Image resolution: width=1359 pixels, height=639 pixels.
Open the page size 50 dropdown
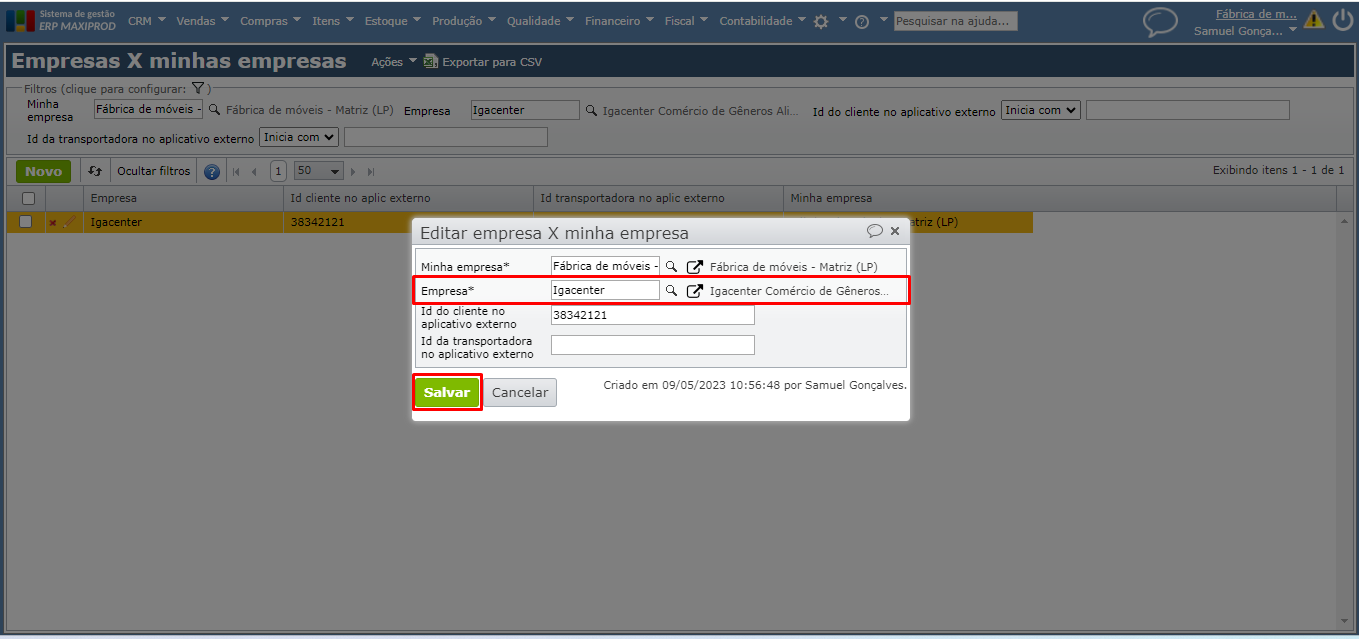(319, 171)
